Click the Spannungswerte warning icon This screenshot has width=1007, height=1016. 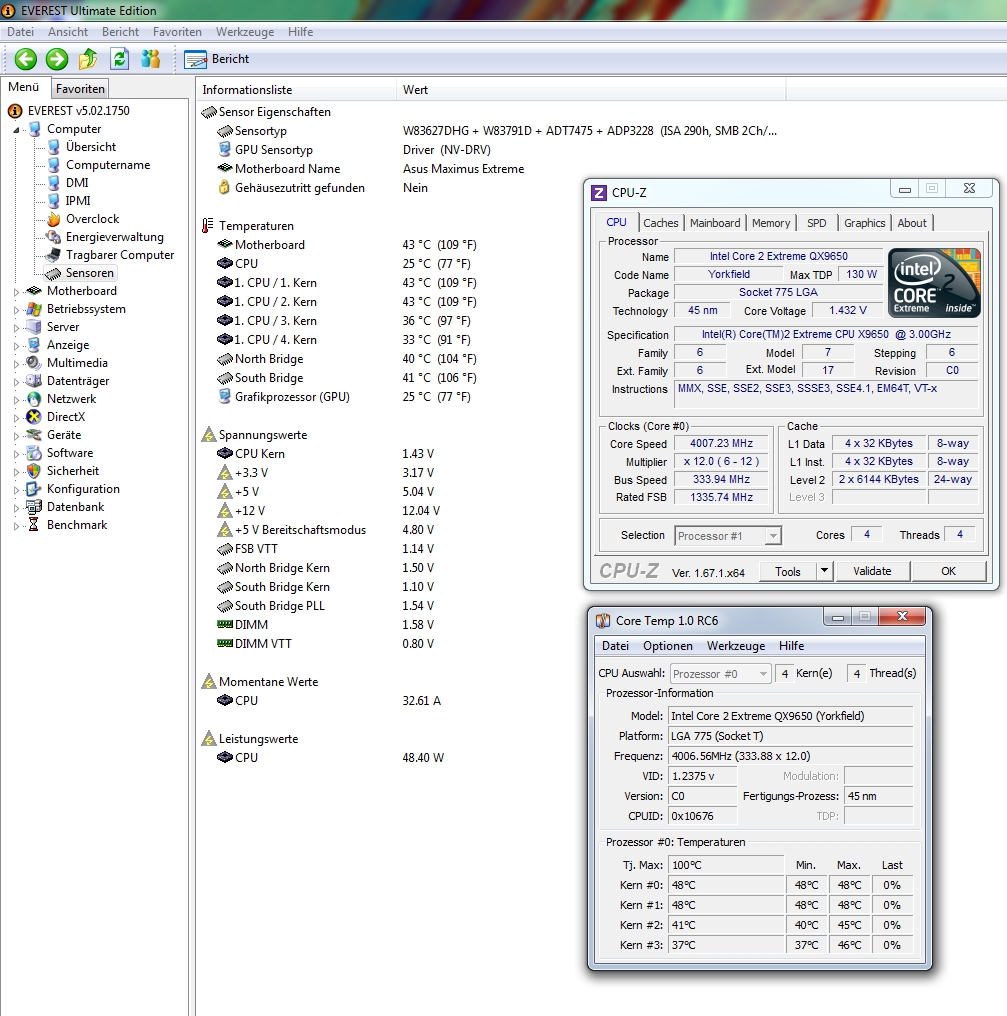(208, 434)
